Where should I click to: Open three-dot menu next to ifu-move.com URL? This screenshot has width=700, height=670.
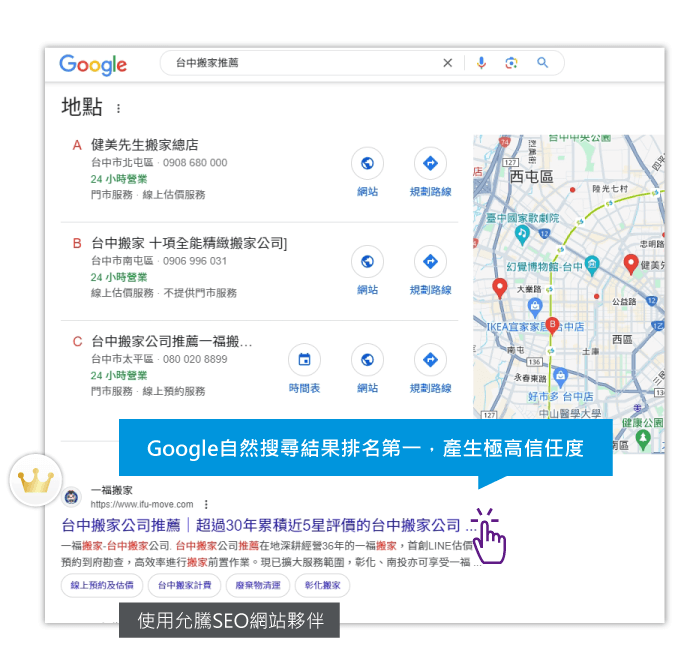206,504
